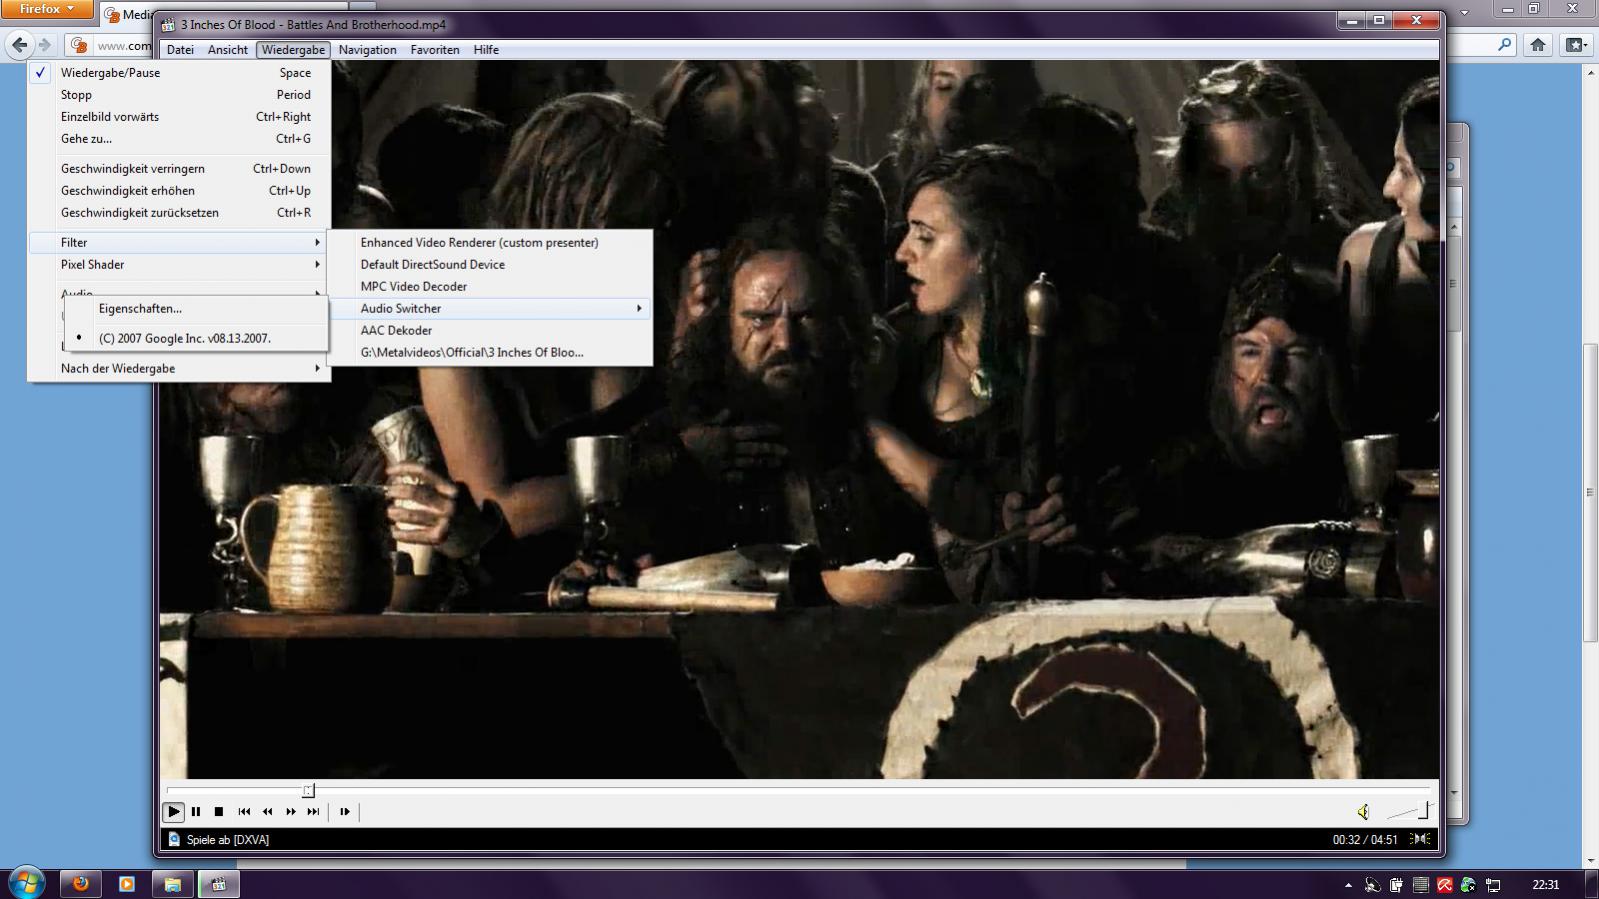The image size is (1599, 899).
Task: Open the Favoriten menu
Action: 435,50
